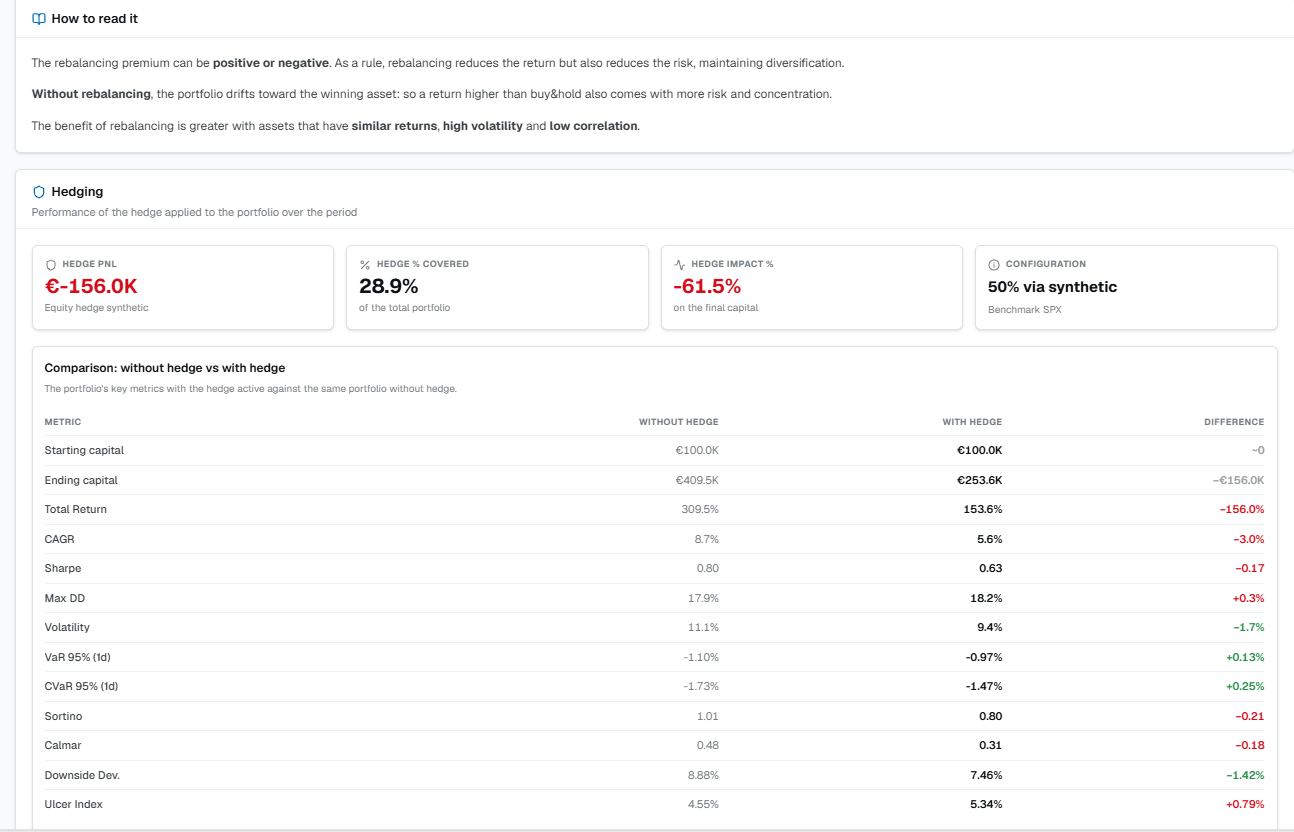This screenshot has height=832, width=1294.
Task: Click the WITHOUT HEDGE column header
Action: pyautogui.click(x=678, y=422)
